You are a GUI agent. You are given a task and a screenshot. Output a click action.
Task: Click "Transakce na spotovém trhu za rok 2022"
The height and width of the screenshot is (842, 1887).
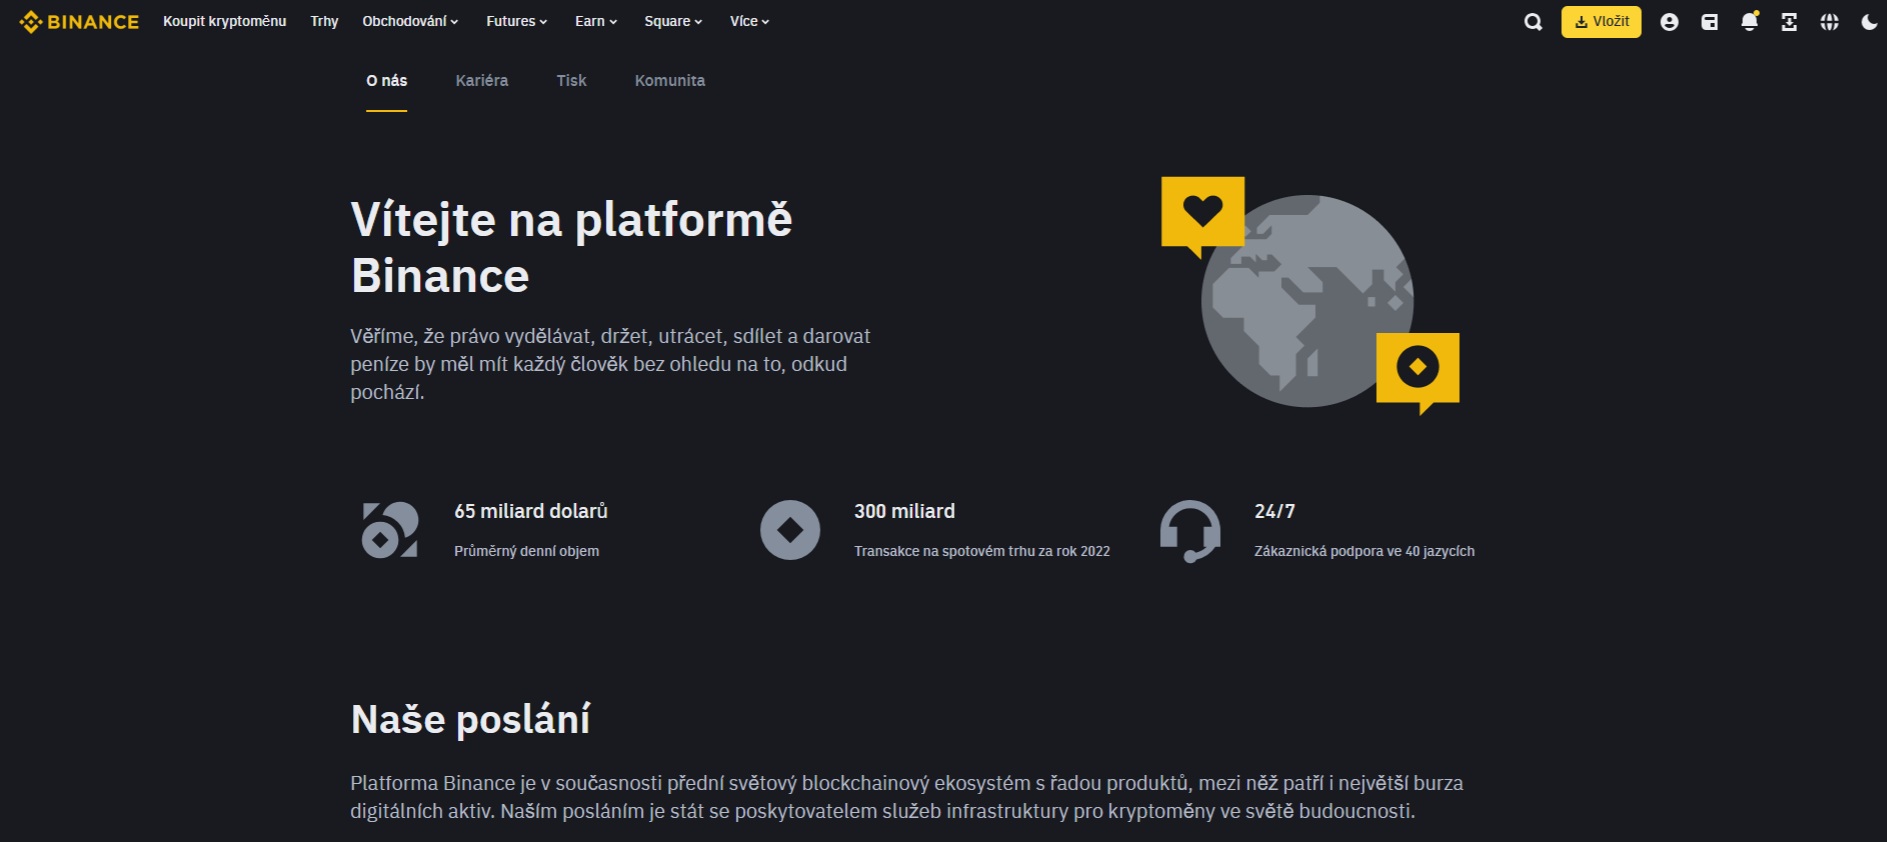point(982,551)
